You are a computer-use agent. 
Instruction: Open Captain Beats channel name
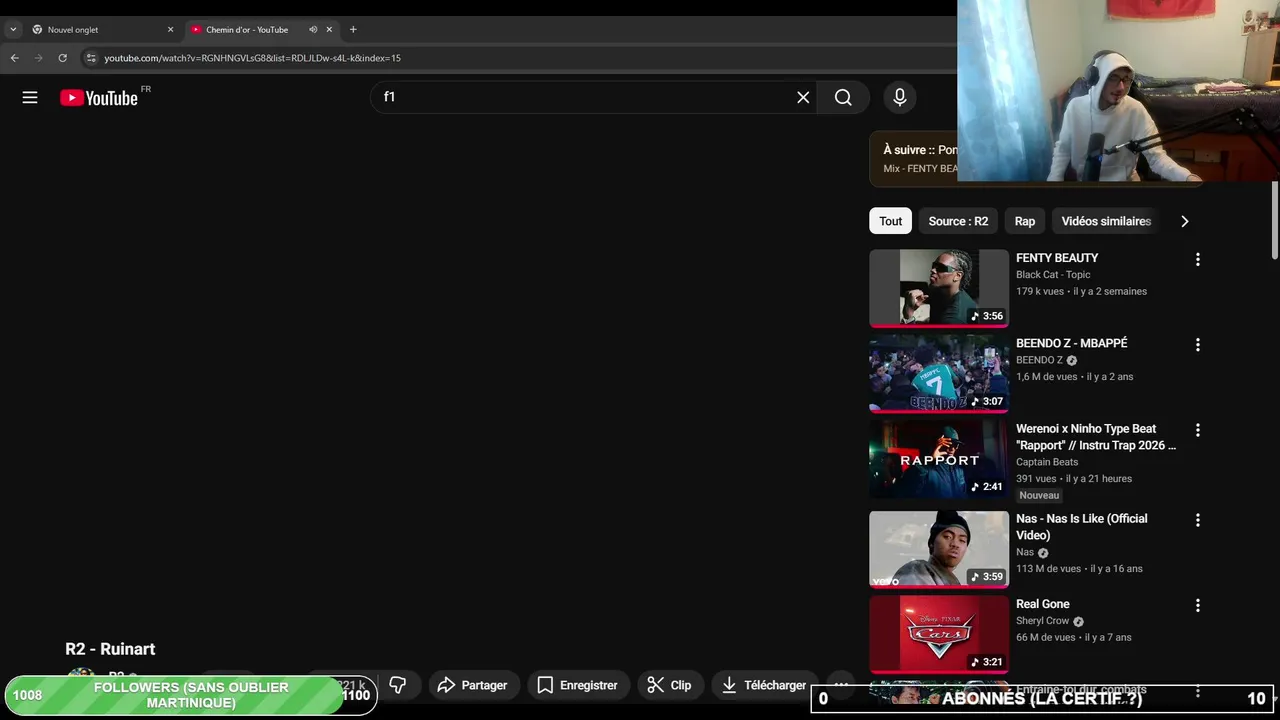pos(1047,462)
